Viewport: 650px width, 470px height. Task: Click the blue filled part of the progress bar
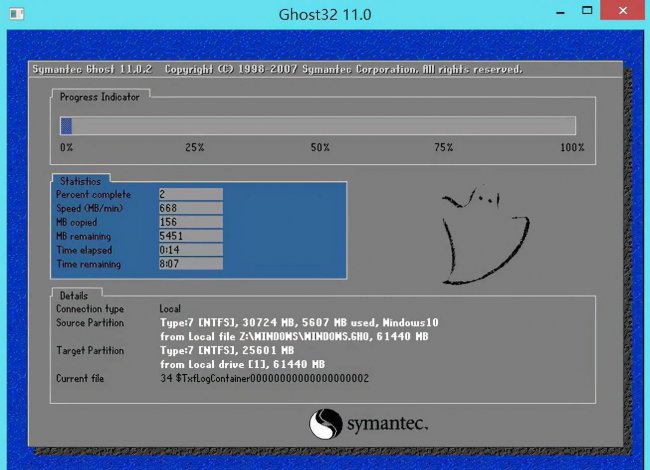point(66,126)
